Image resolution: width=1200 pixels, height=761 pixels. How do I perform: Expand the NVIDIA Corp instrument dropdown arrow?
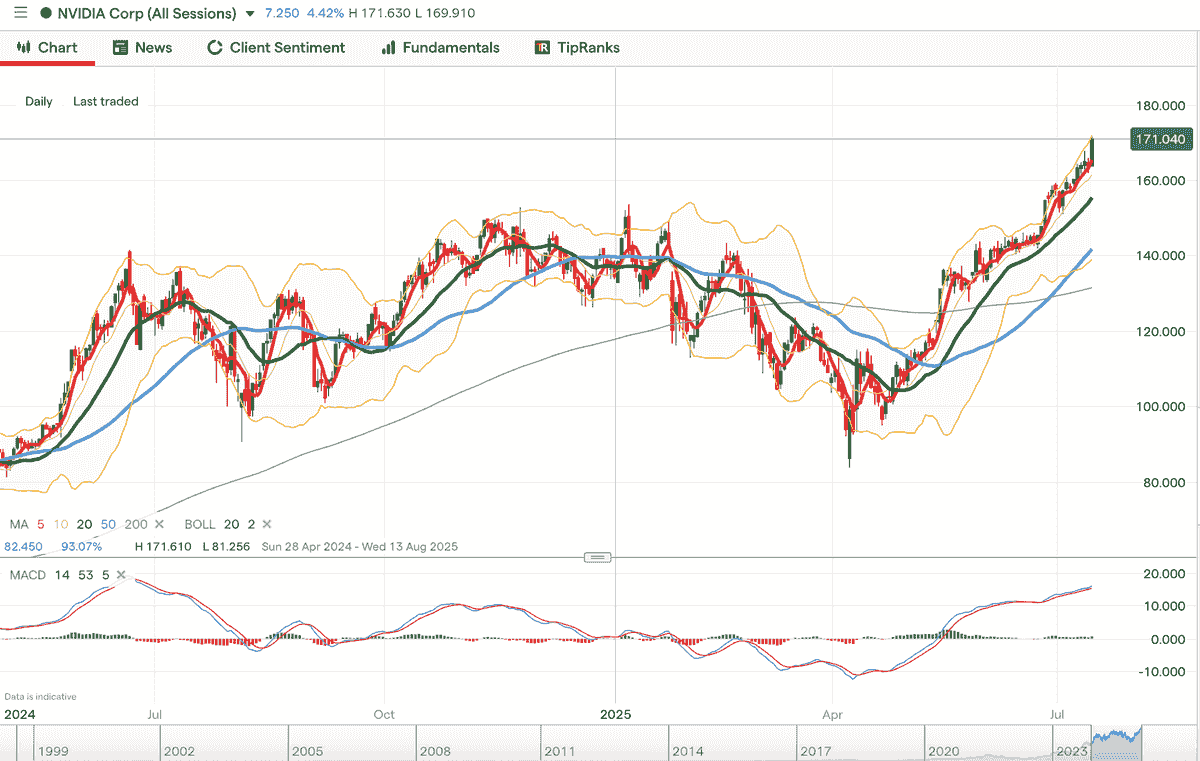point(250,14)
